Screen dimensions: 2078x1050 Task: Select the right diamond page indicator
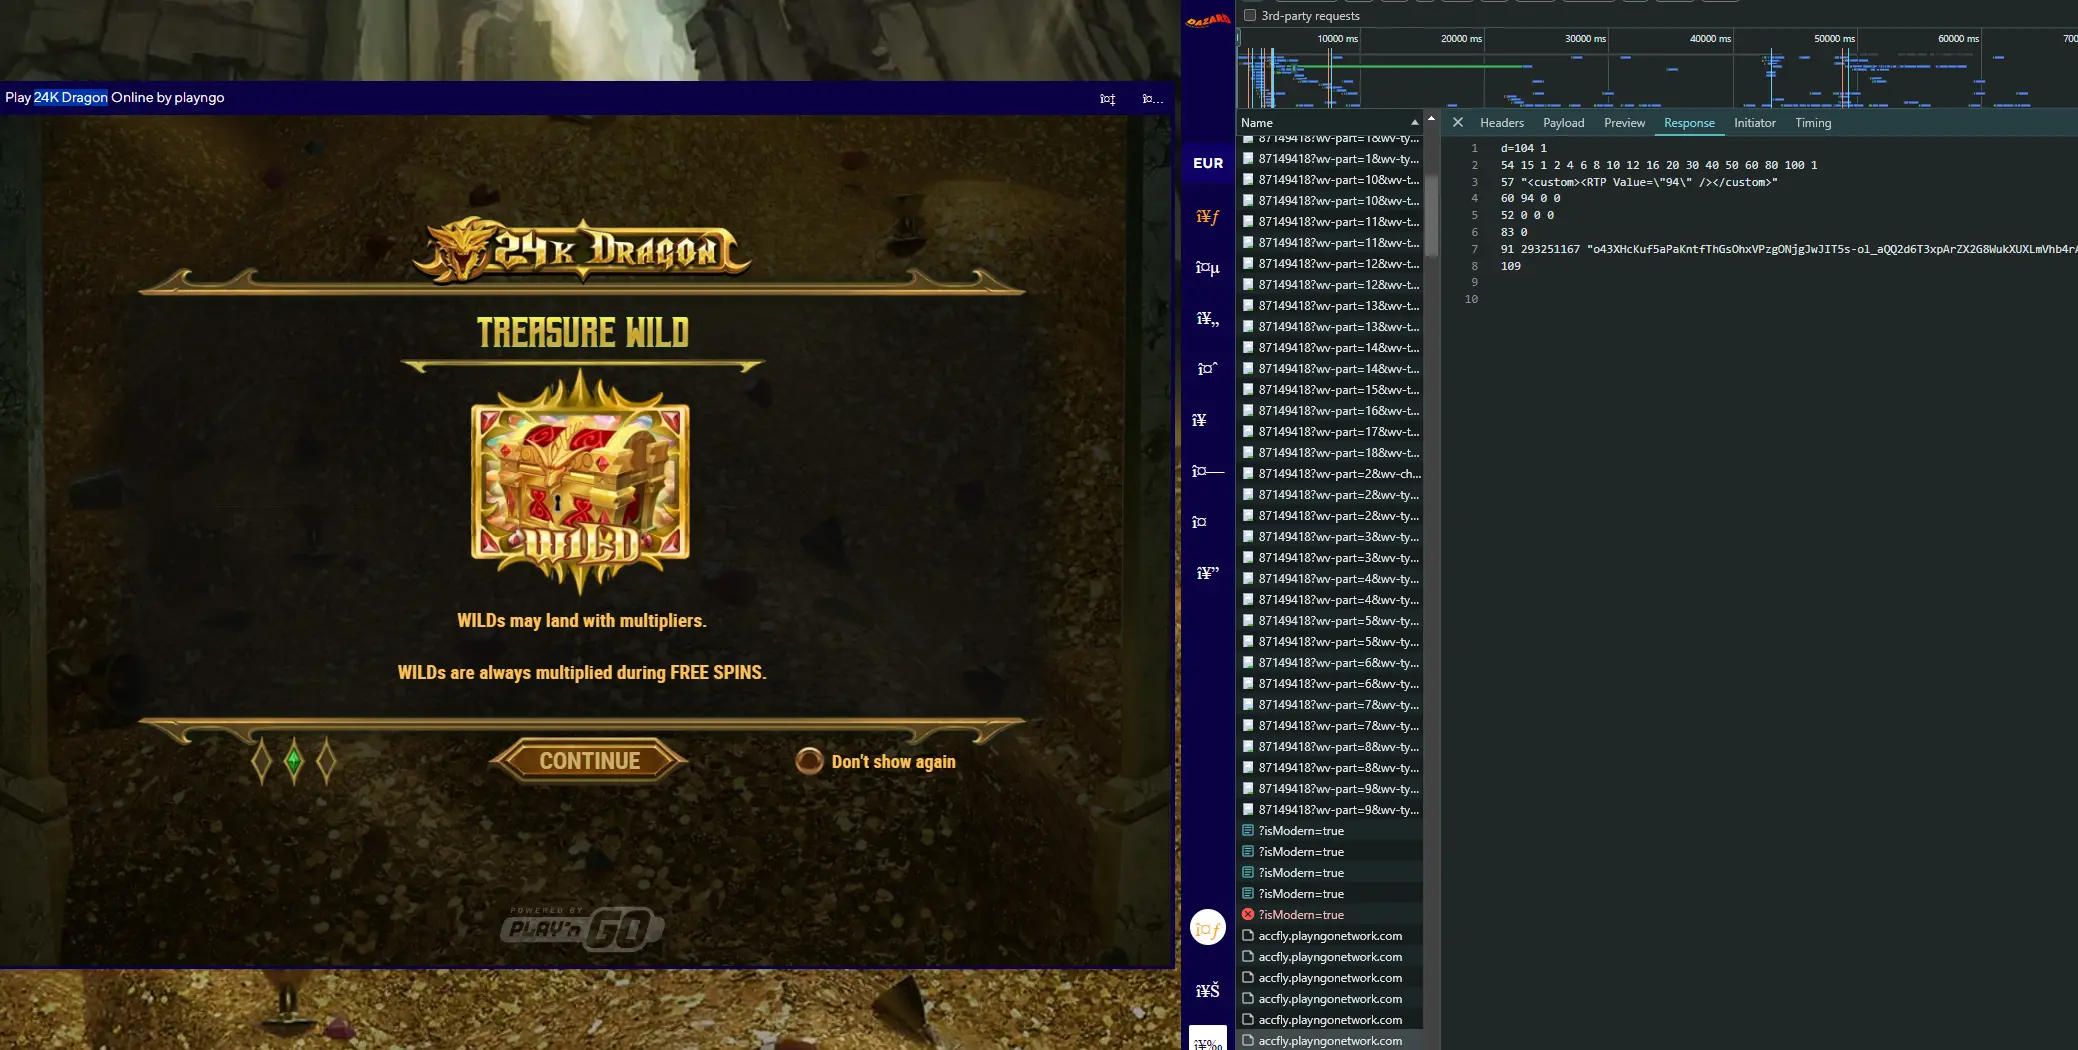[325, 761]
